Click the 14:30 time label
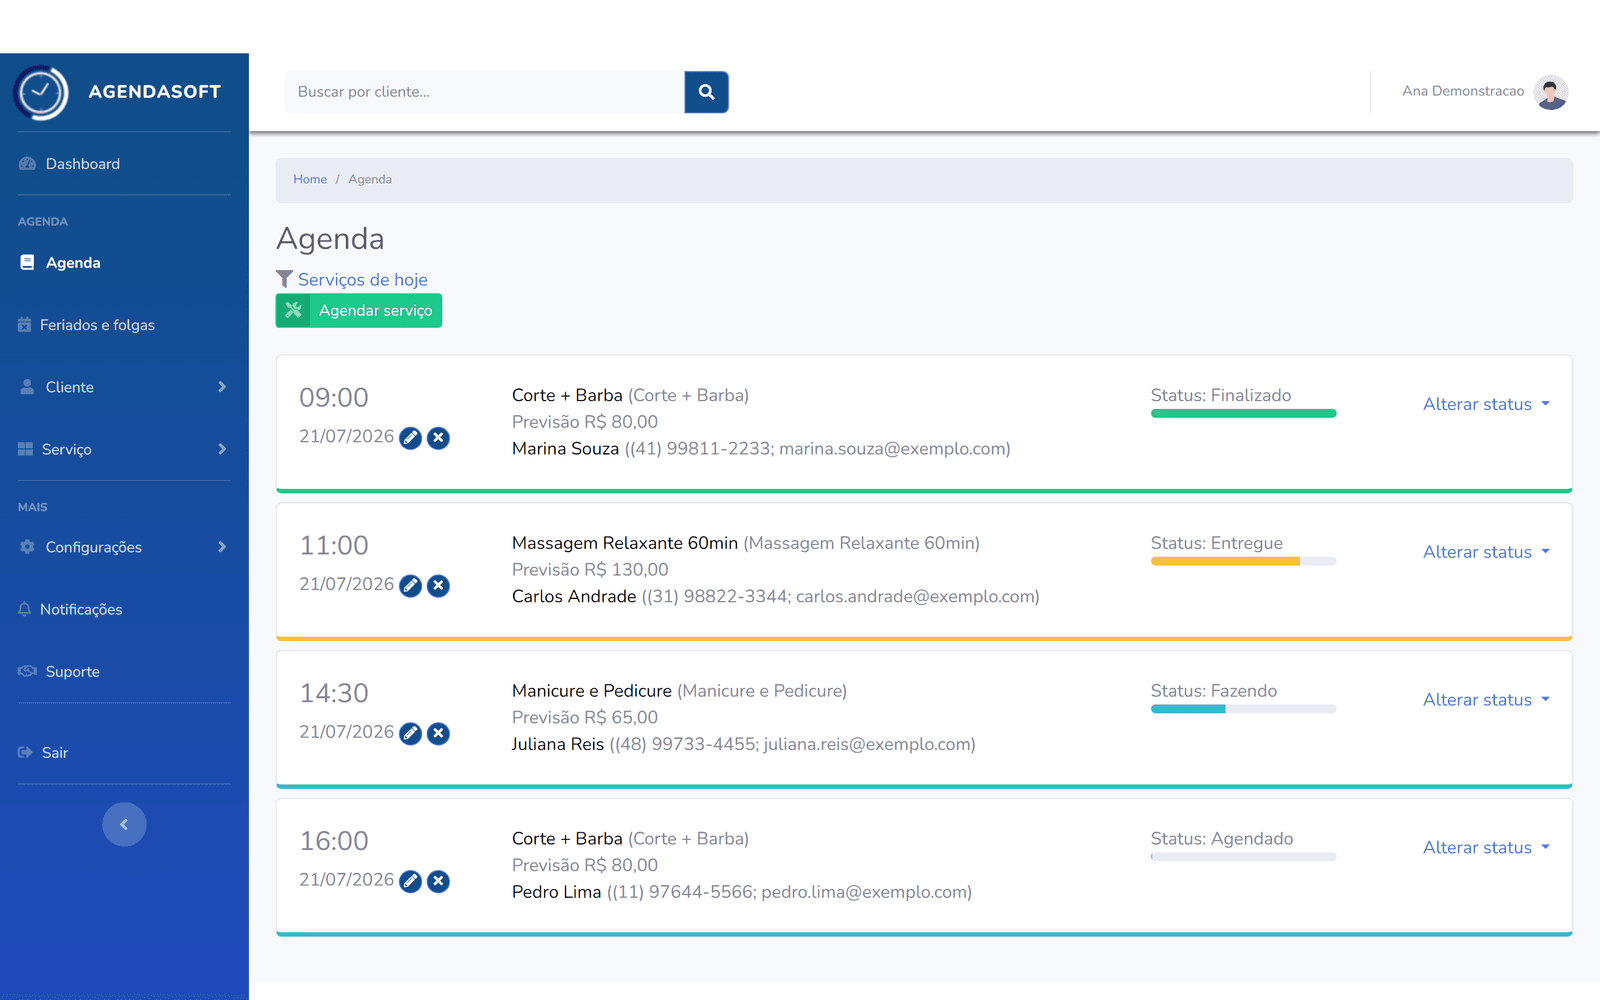1600x1000 pixels. 334,693
